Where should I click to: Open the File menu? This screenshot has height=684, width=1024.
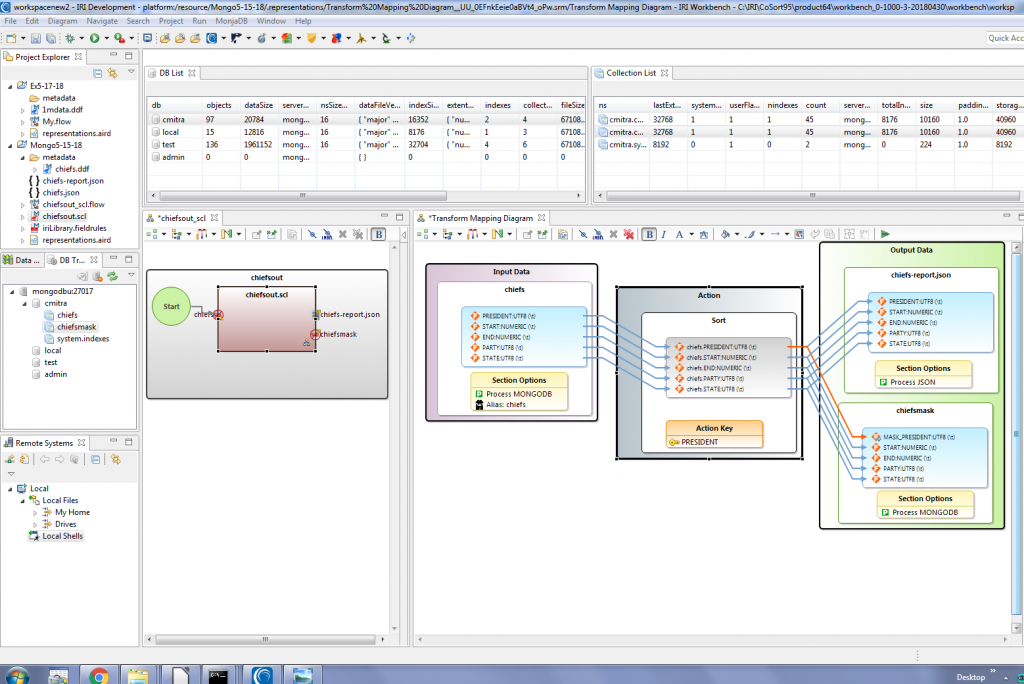(10, 21)
